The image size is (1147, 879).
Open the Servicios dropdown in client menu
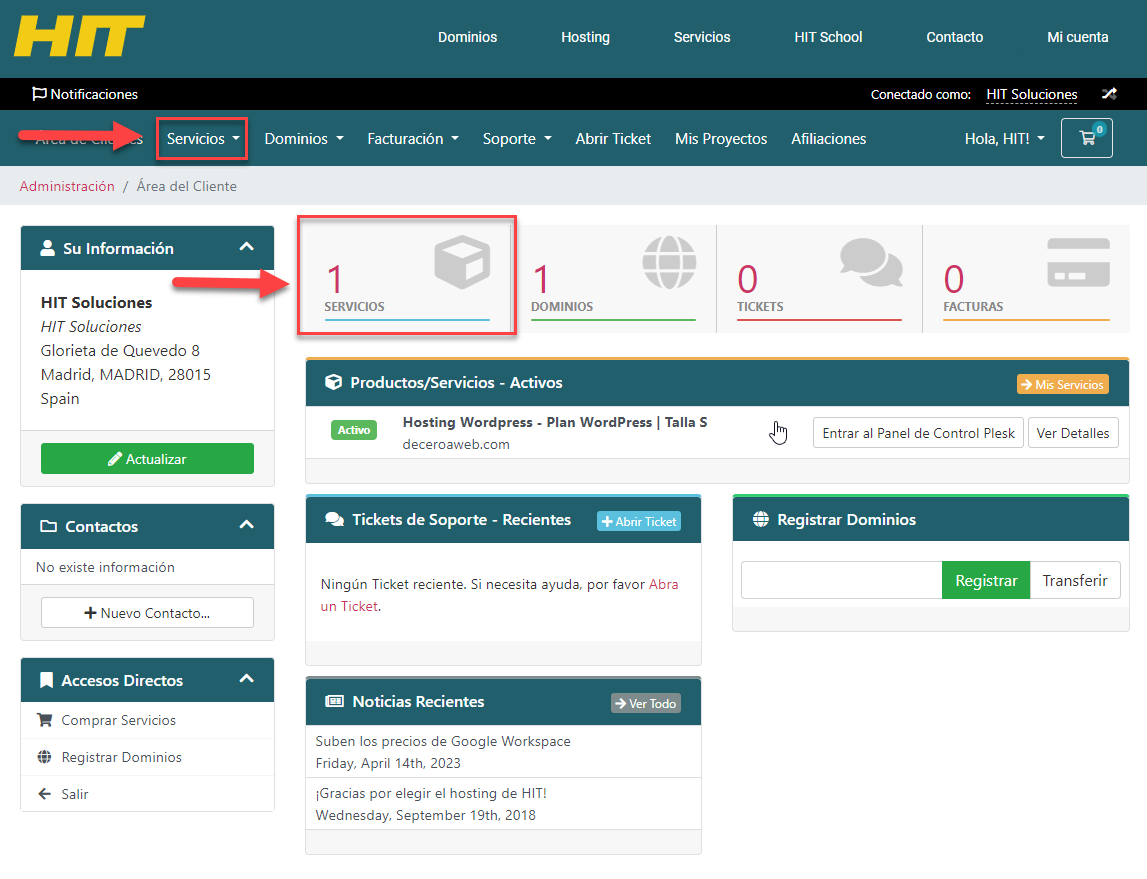tap(203, 138)
